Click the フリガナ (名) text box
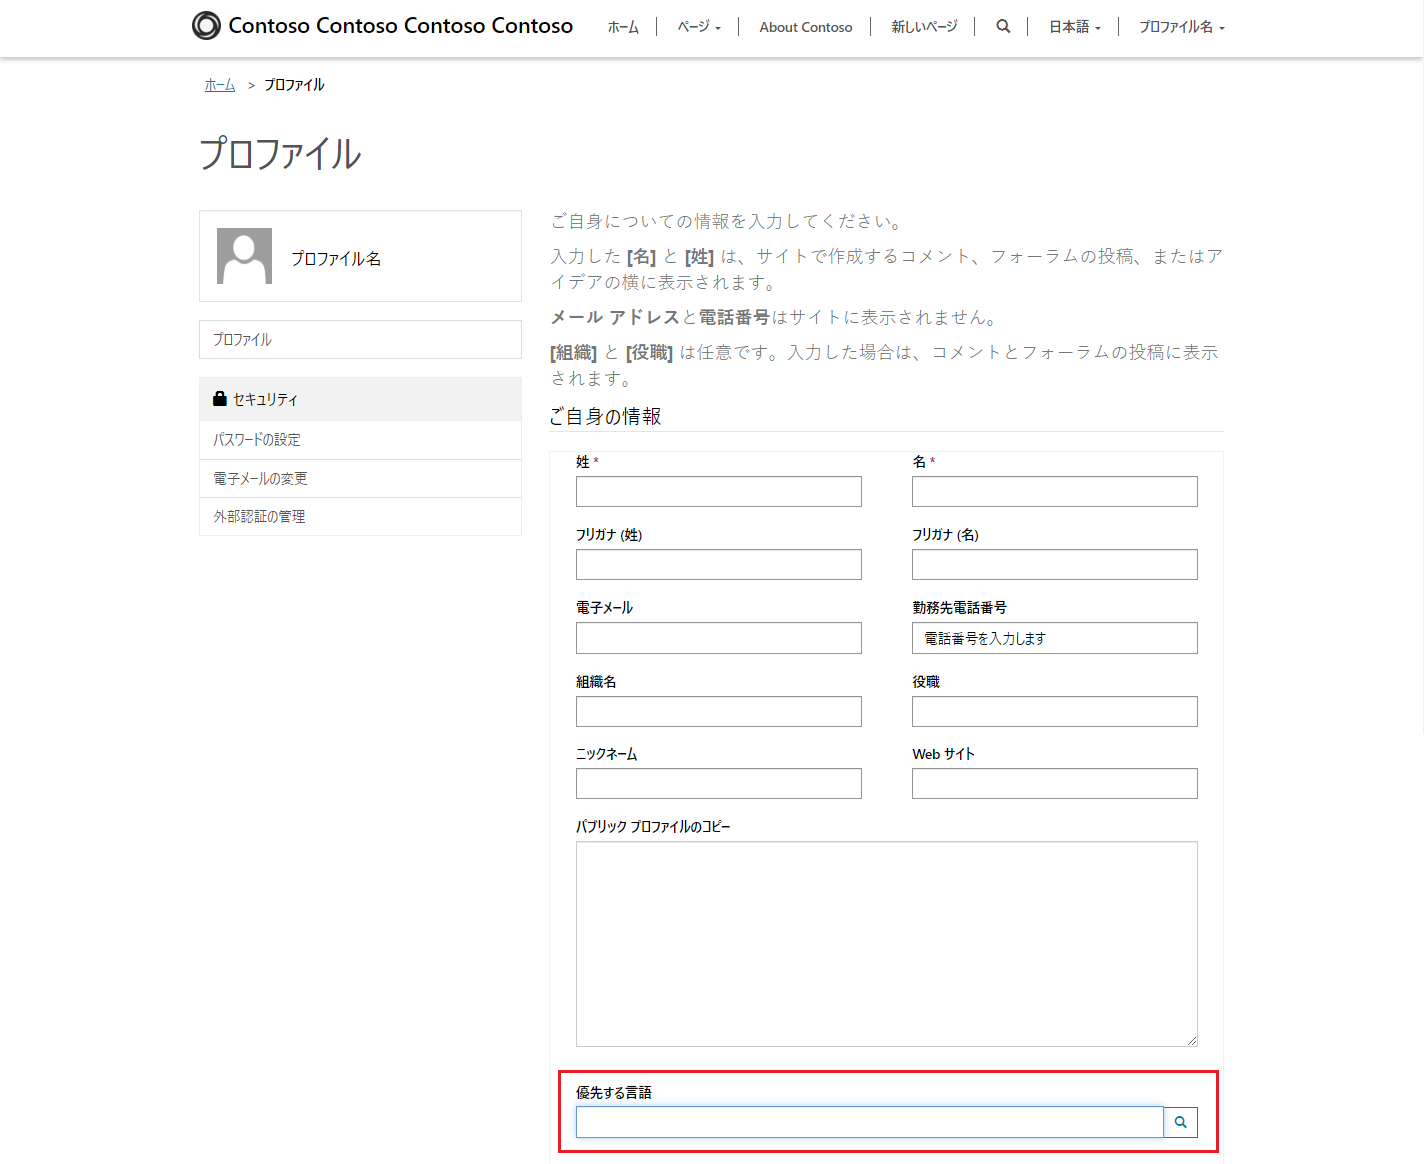This screenshot has height=1164, width=1424. click(x=1055, y=564)
